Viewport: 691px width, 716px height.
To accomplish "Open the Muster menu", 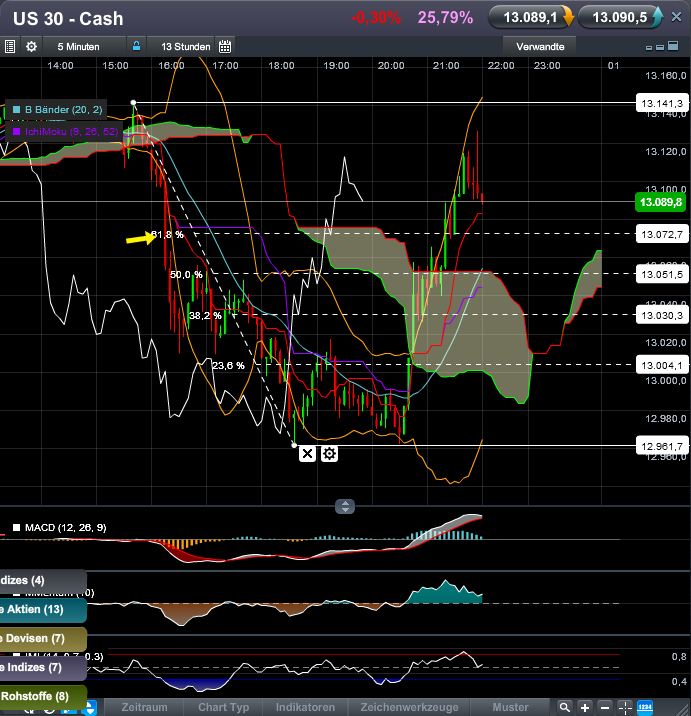I will (510, 707).
